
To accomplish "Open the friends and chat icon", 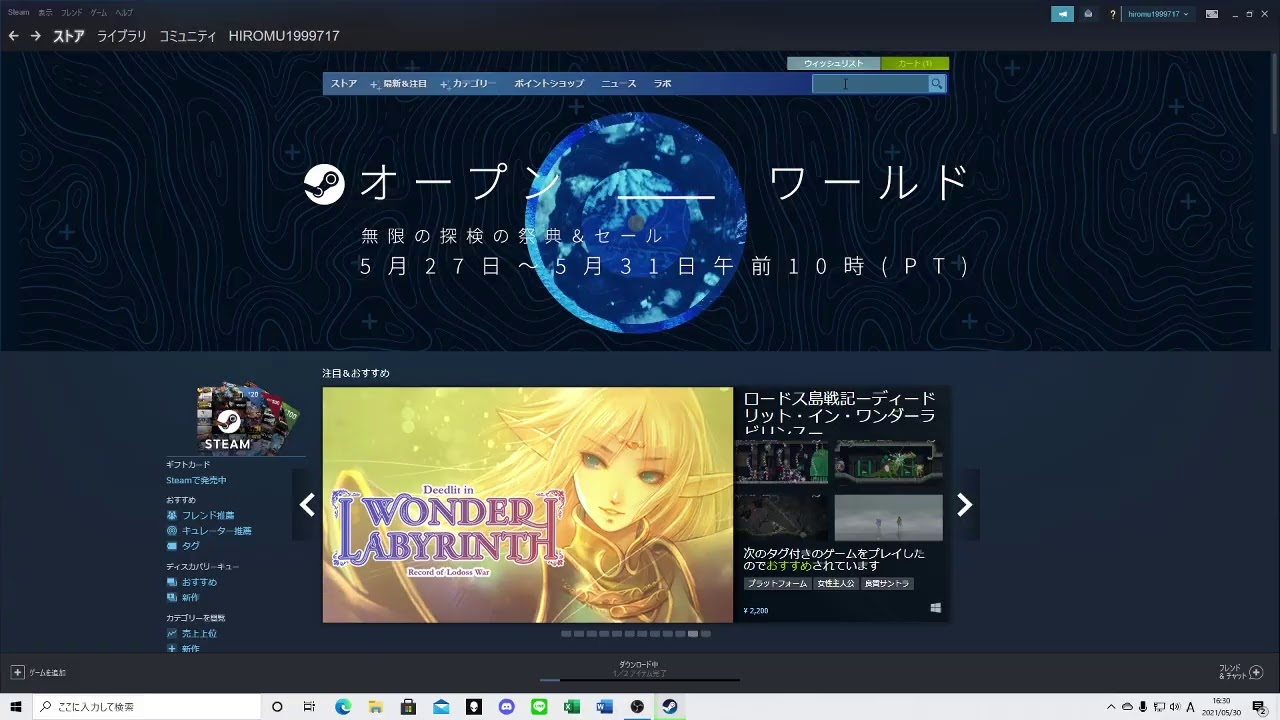I will (1256, 672).
